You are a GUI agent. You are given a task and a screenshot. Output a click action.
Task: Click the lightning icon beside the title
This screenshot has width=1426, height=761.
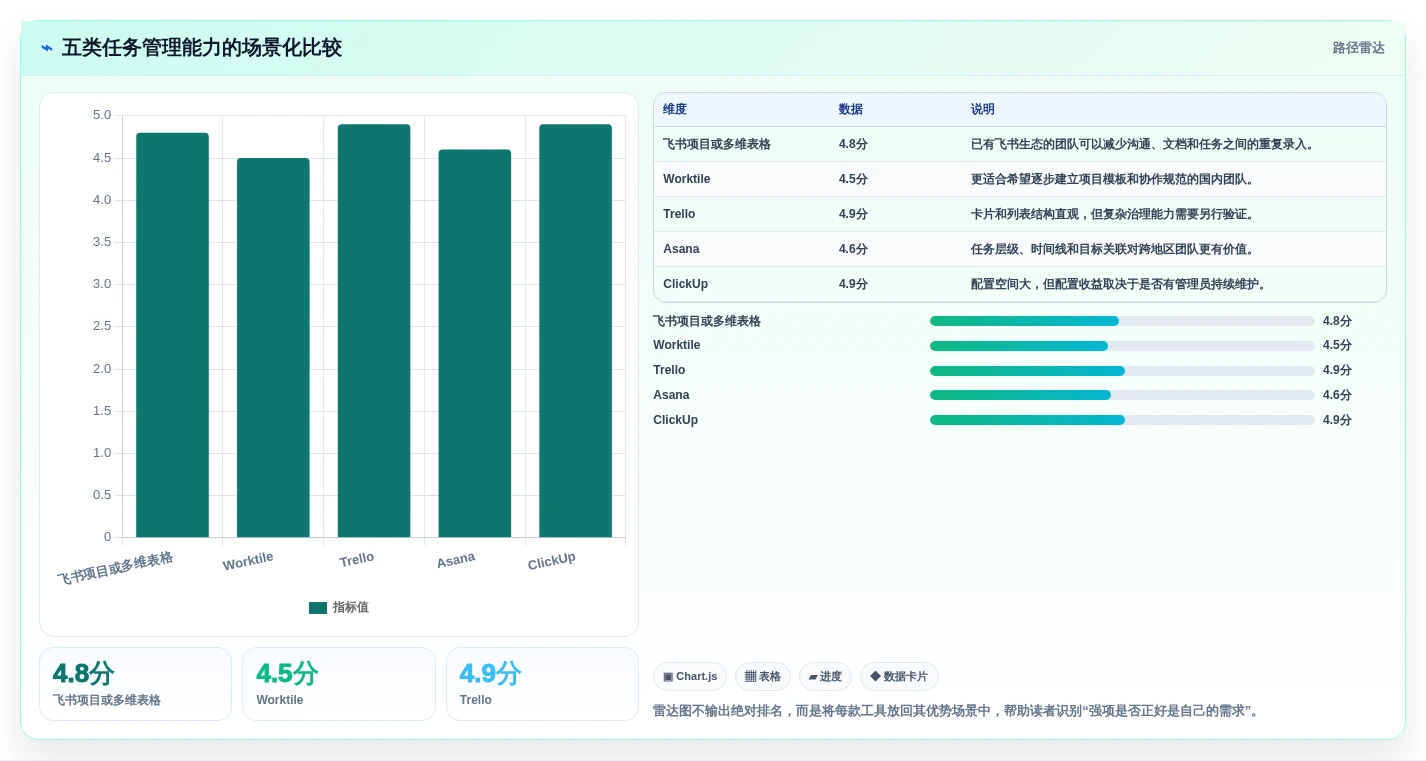point(47,48)
